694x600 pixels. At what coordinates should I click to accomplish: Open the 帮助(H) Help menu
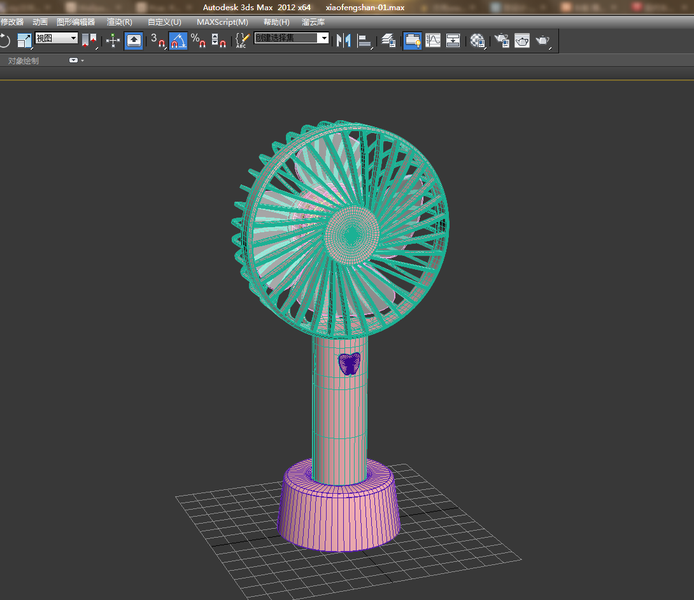coord(276,22)
